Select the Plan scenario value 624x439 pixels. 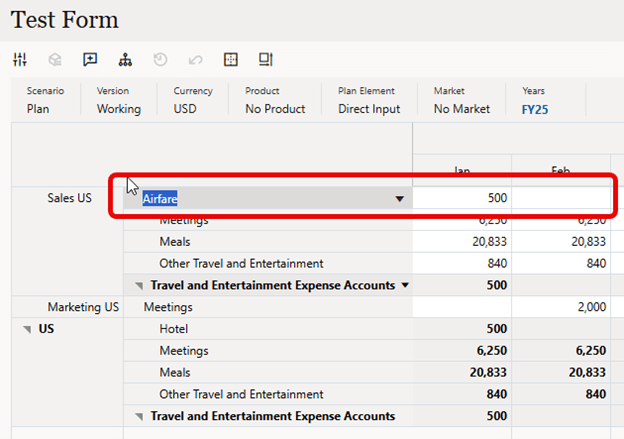[38, 109]
